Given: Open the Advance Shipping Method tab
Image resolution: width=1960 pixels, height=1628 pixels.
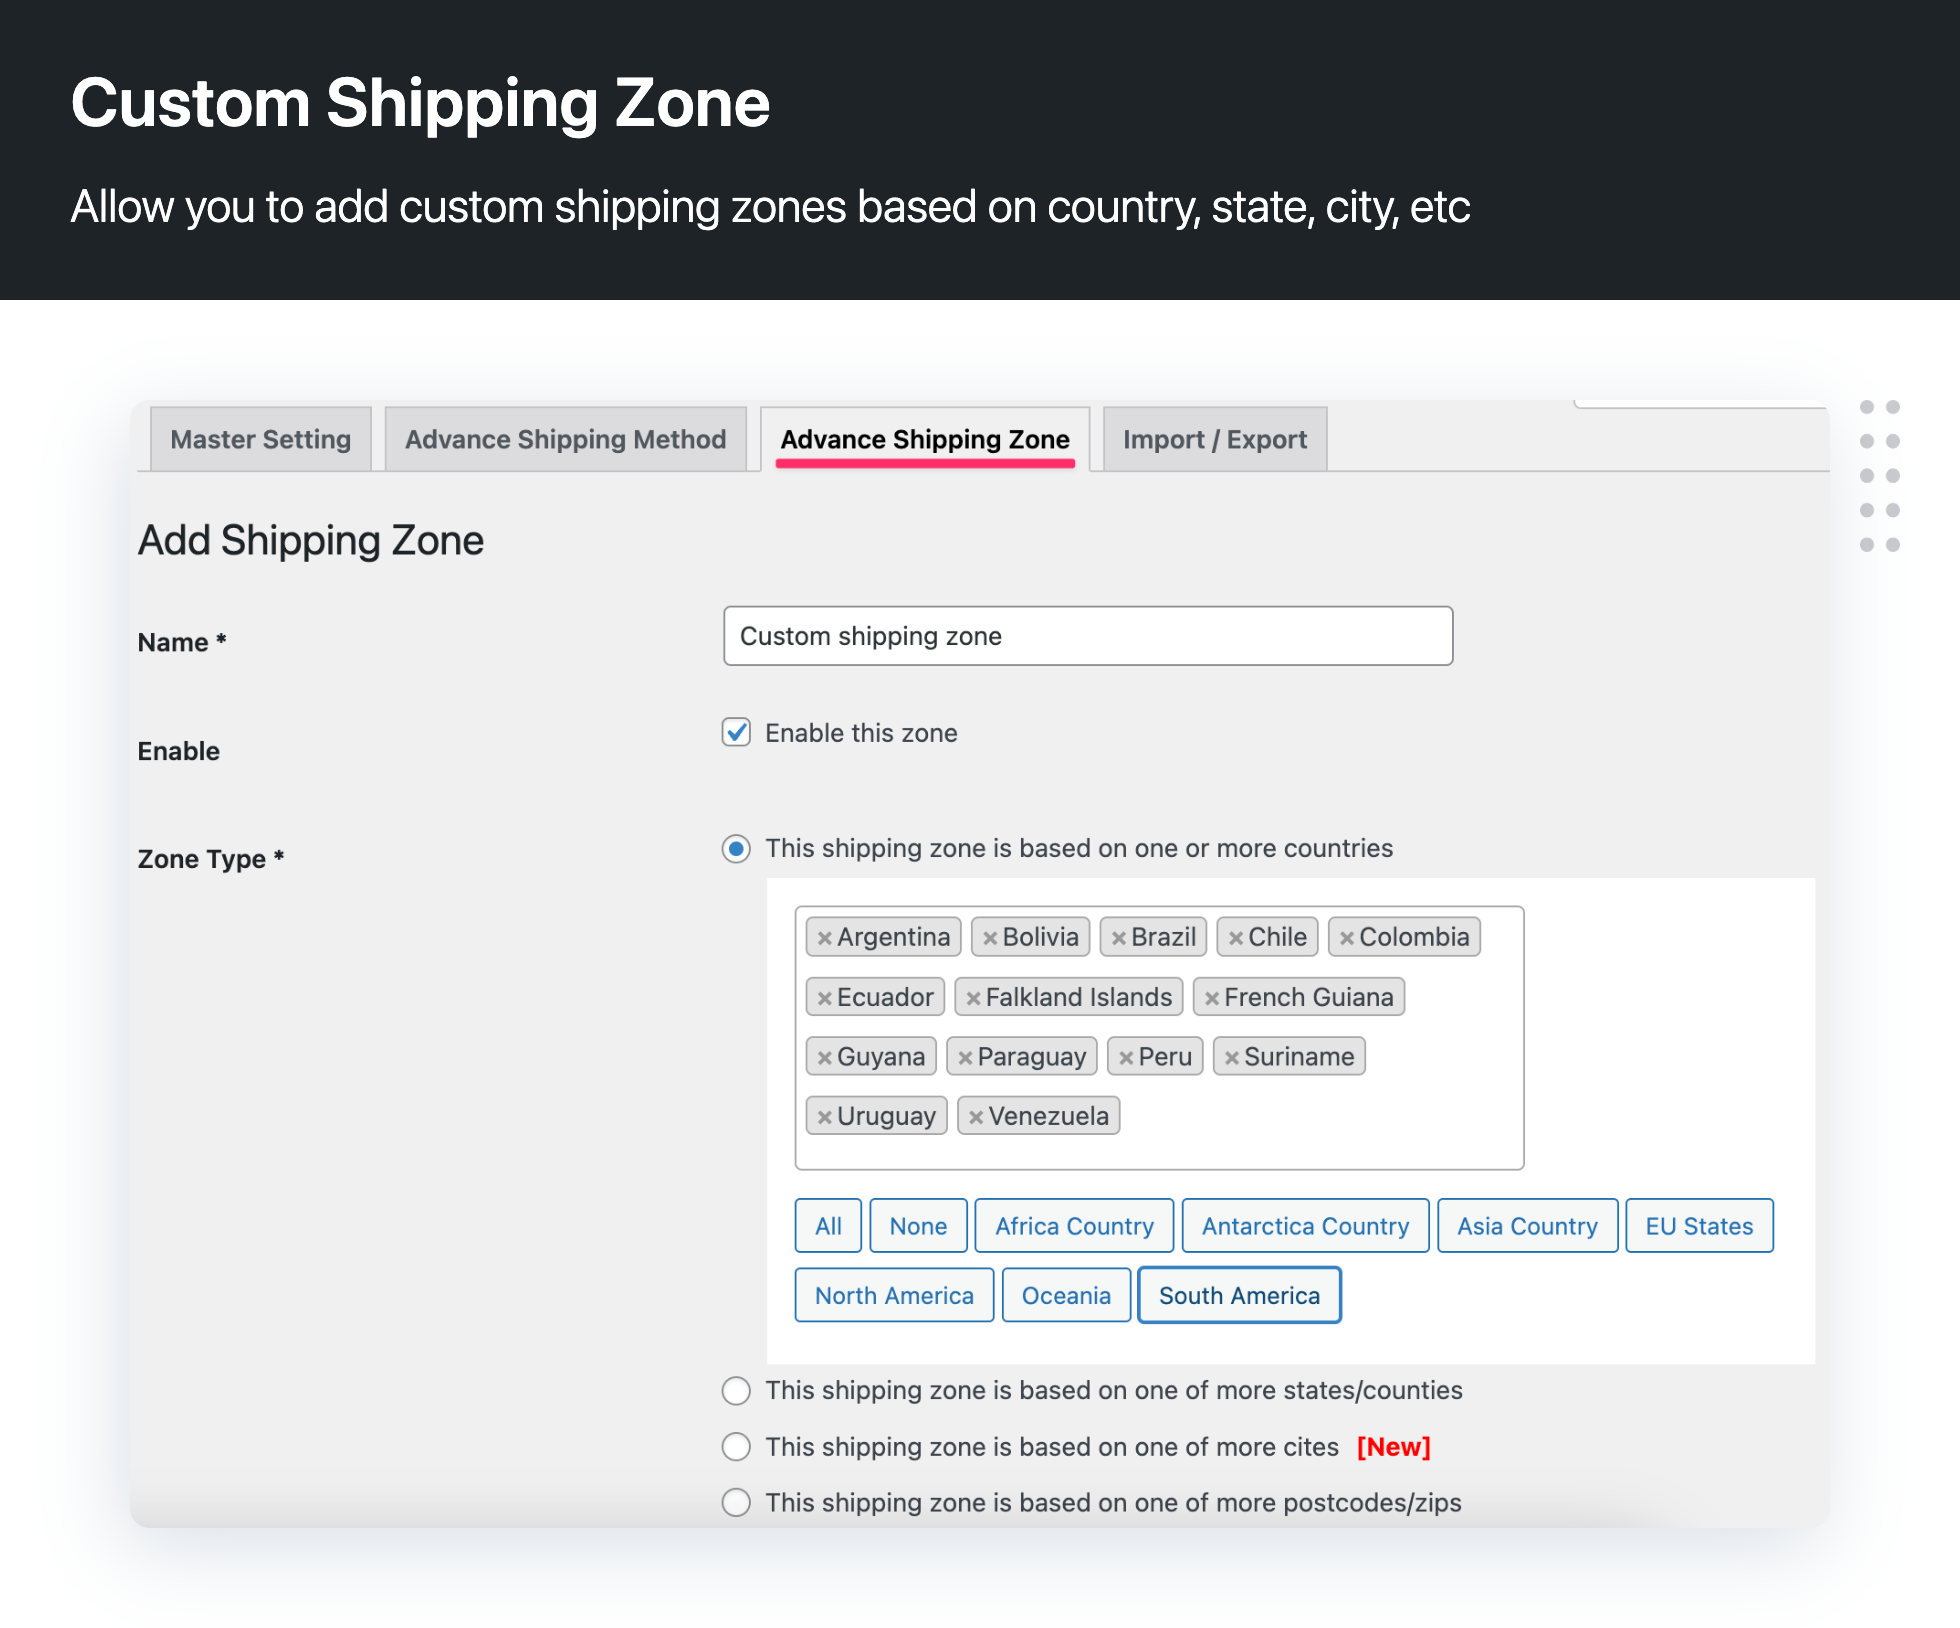Looking at the screenshot, I should pos(565,439).
